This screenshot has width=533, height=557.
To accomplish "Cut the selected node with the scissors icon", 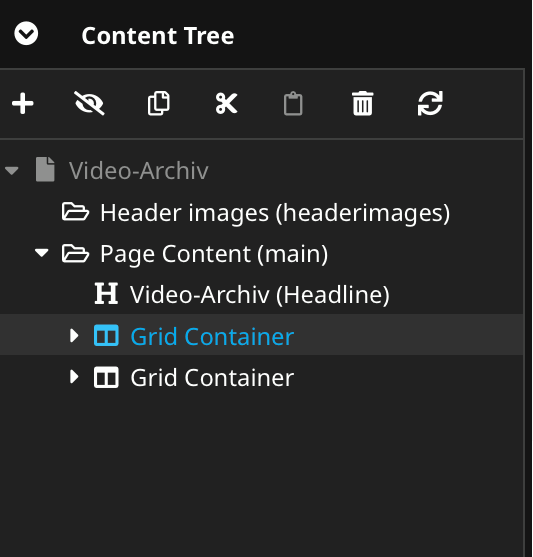I will coord(226,103).
